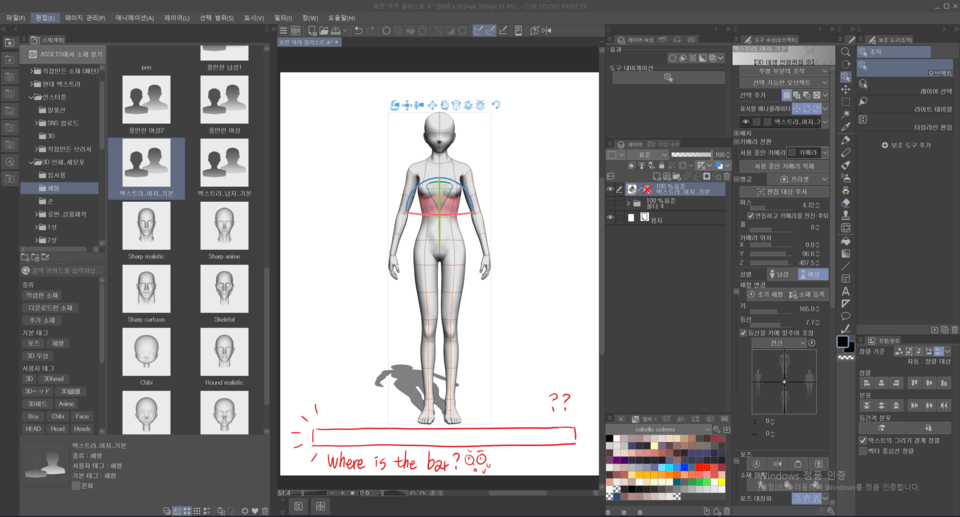
Task: Select the Text tool letter A
Action: tap(846, 291)
